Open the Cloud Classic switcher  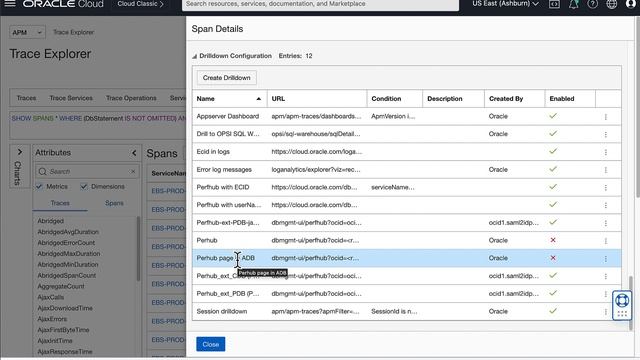point(140,4)
